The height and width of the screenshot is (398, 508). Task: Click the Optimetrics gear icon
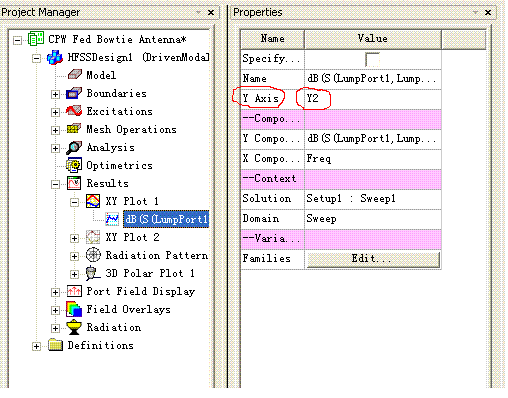tap(74, 165)
